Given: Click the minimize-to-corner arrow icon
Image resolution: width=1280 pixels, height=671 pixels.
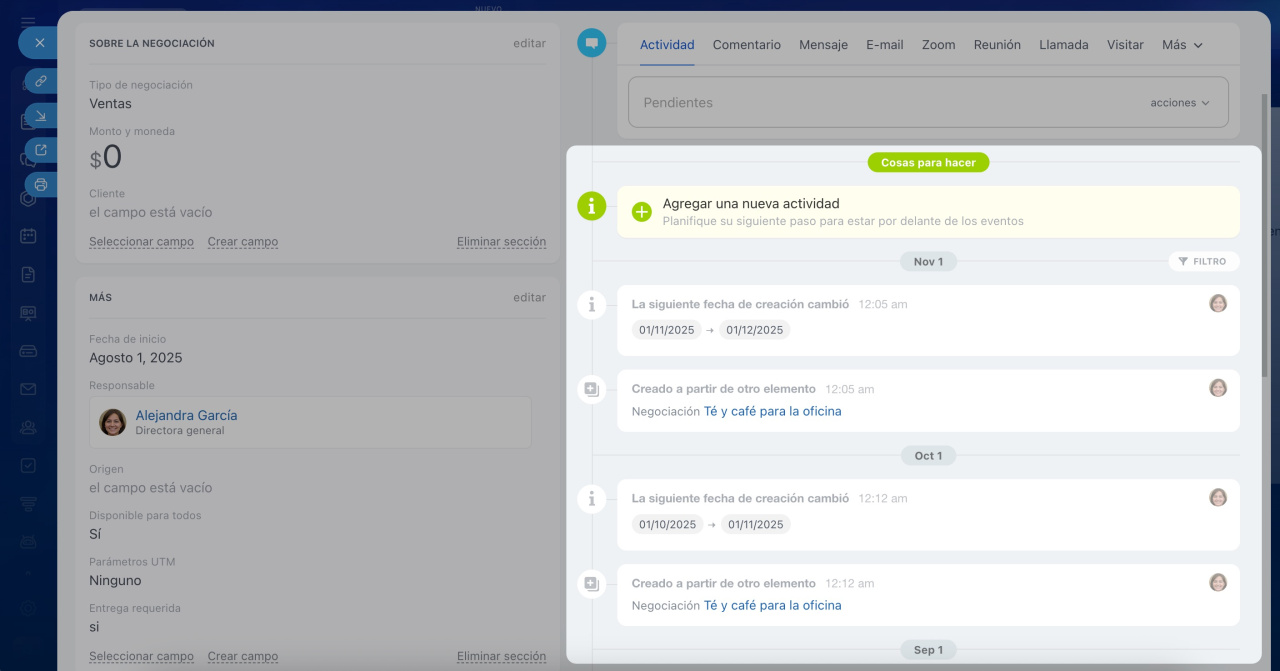Looking at the screenshot, I should pos(41,116).
